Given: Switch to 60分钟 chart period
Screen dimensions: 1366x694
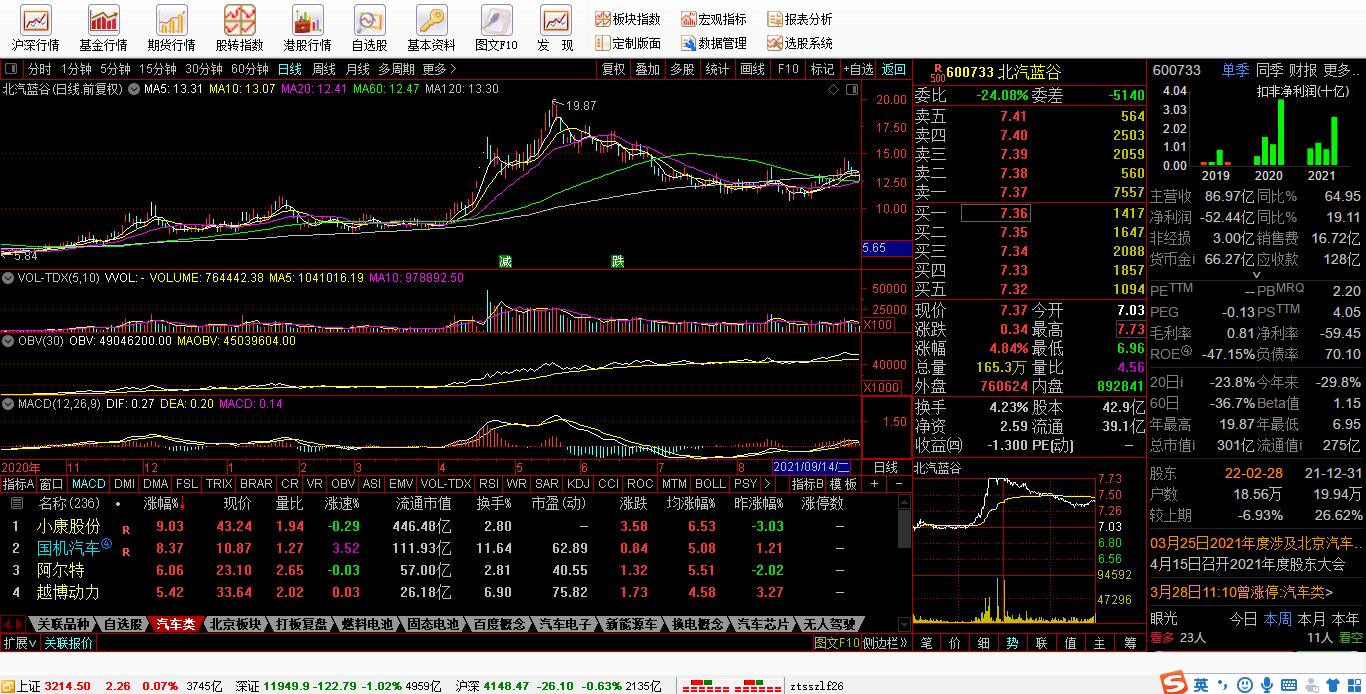Looking at the screenshot, I should pyautogui.click(x=249, y=69).
